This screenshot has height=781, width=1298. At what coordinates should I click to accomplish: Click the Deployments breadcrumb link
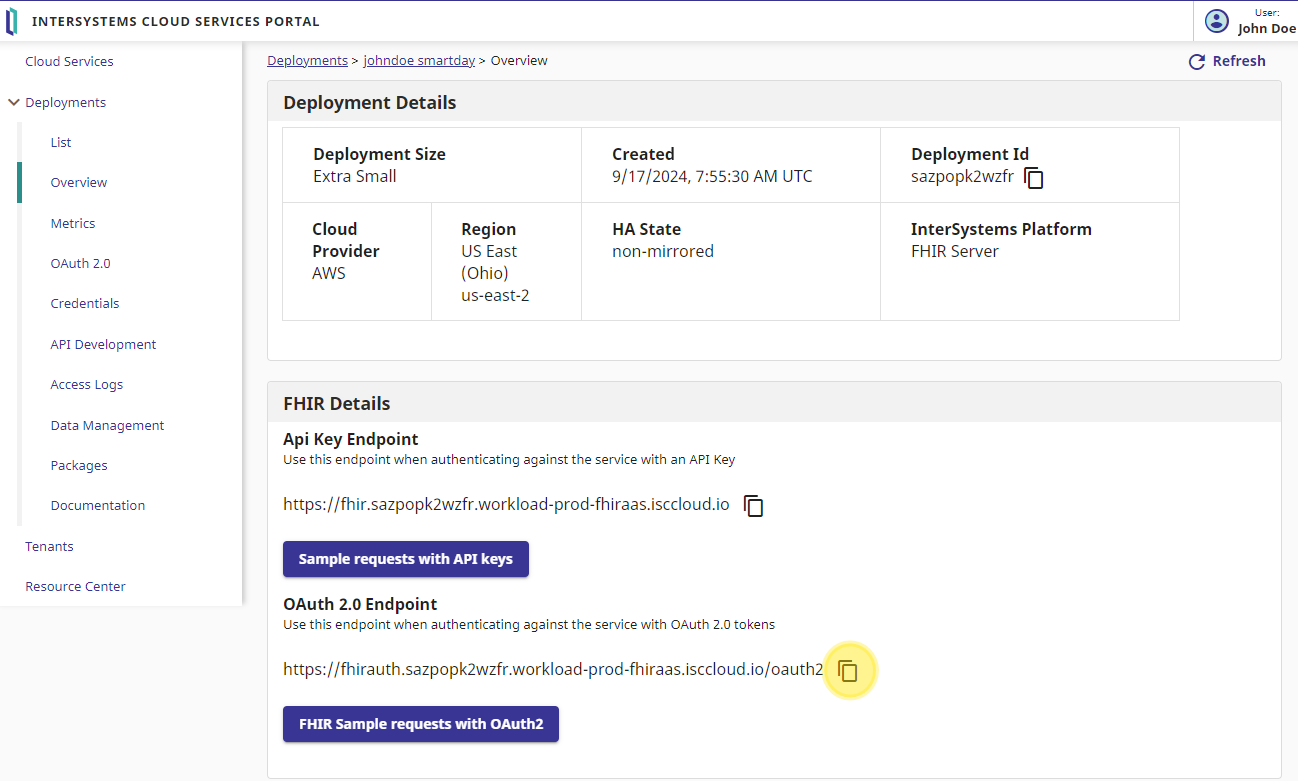pyautogui.click(x=307, y=60)
